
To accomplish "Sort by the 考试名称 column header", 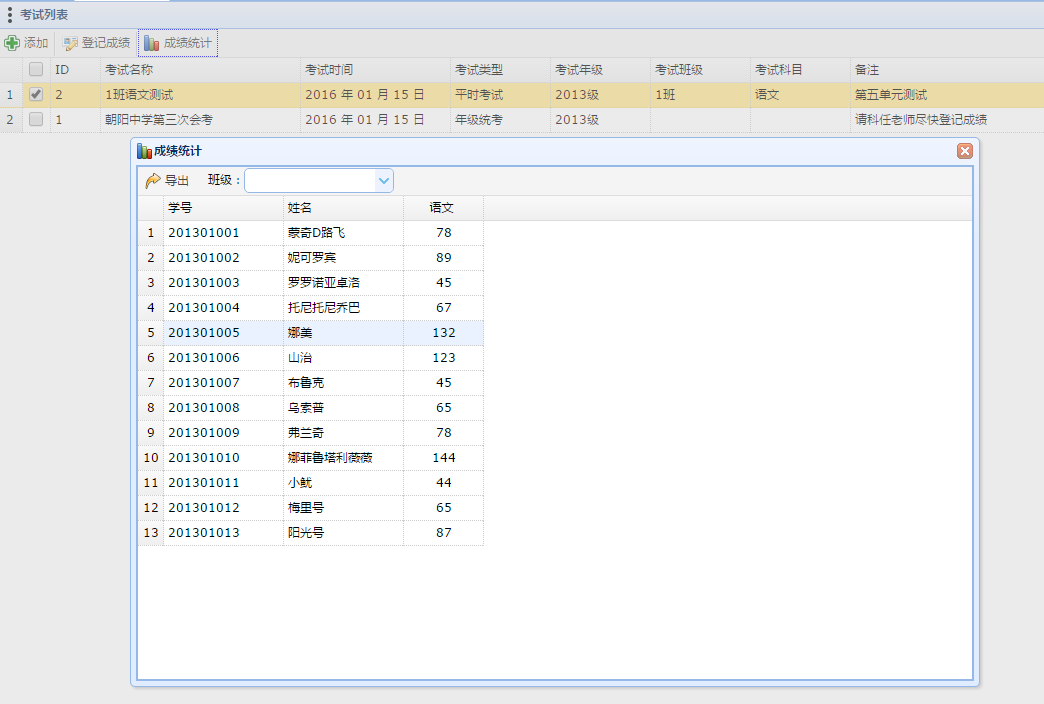I will click(200, 69).
